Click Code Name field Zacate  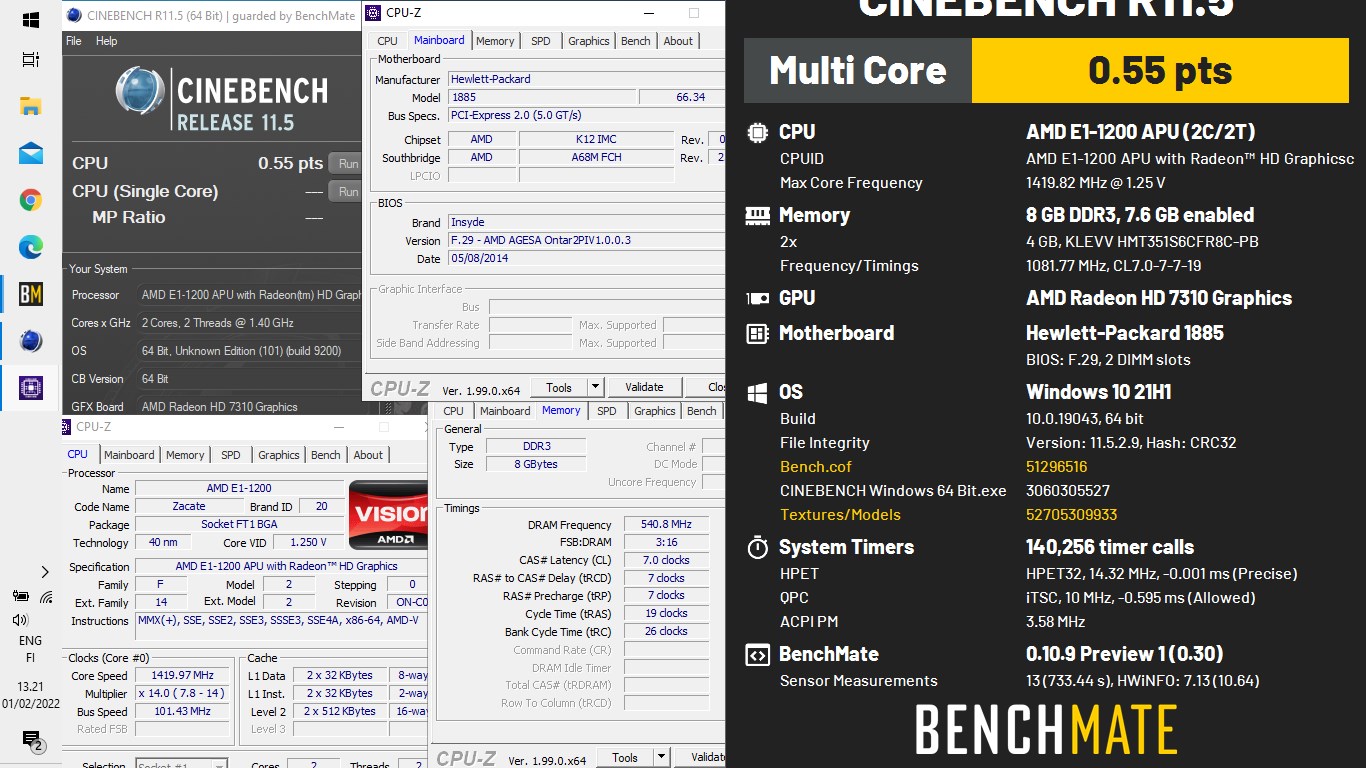coord(188,506)
